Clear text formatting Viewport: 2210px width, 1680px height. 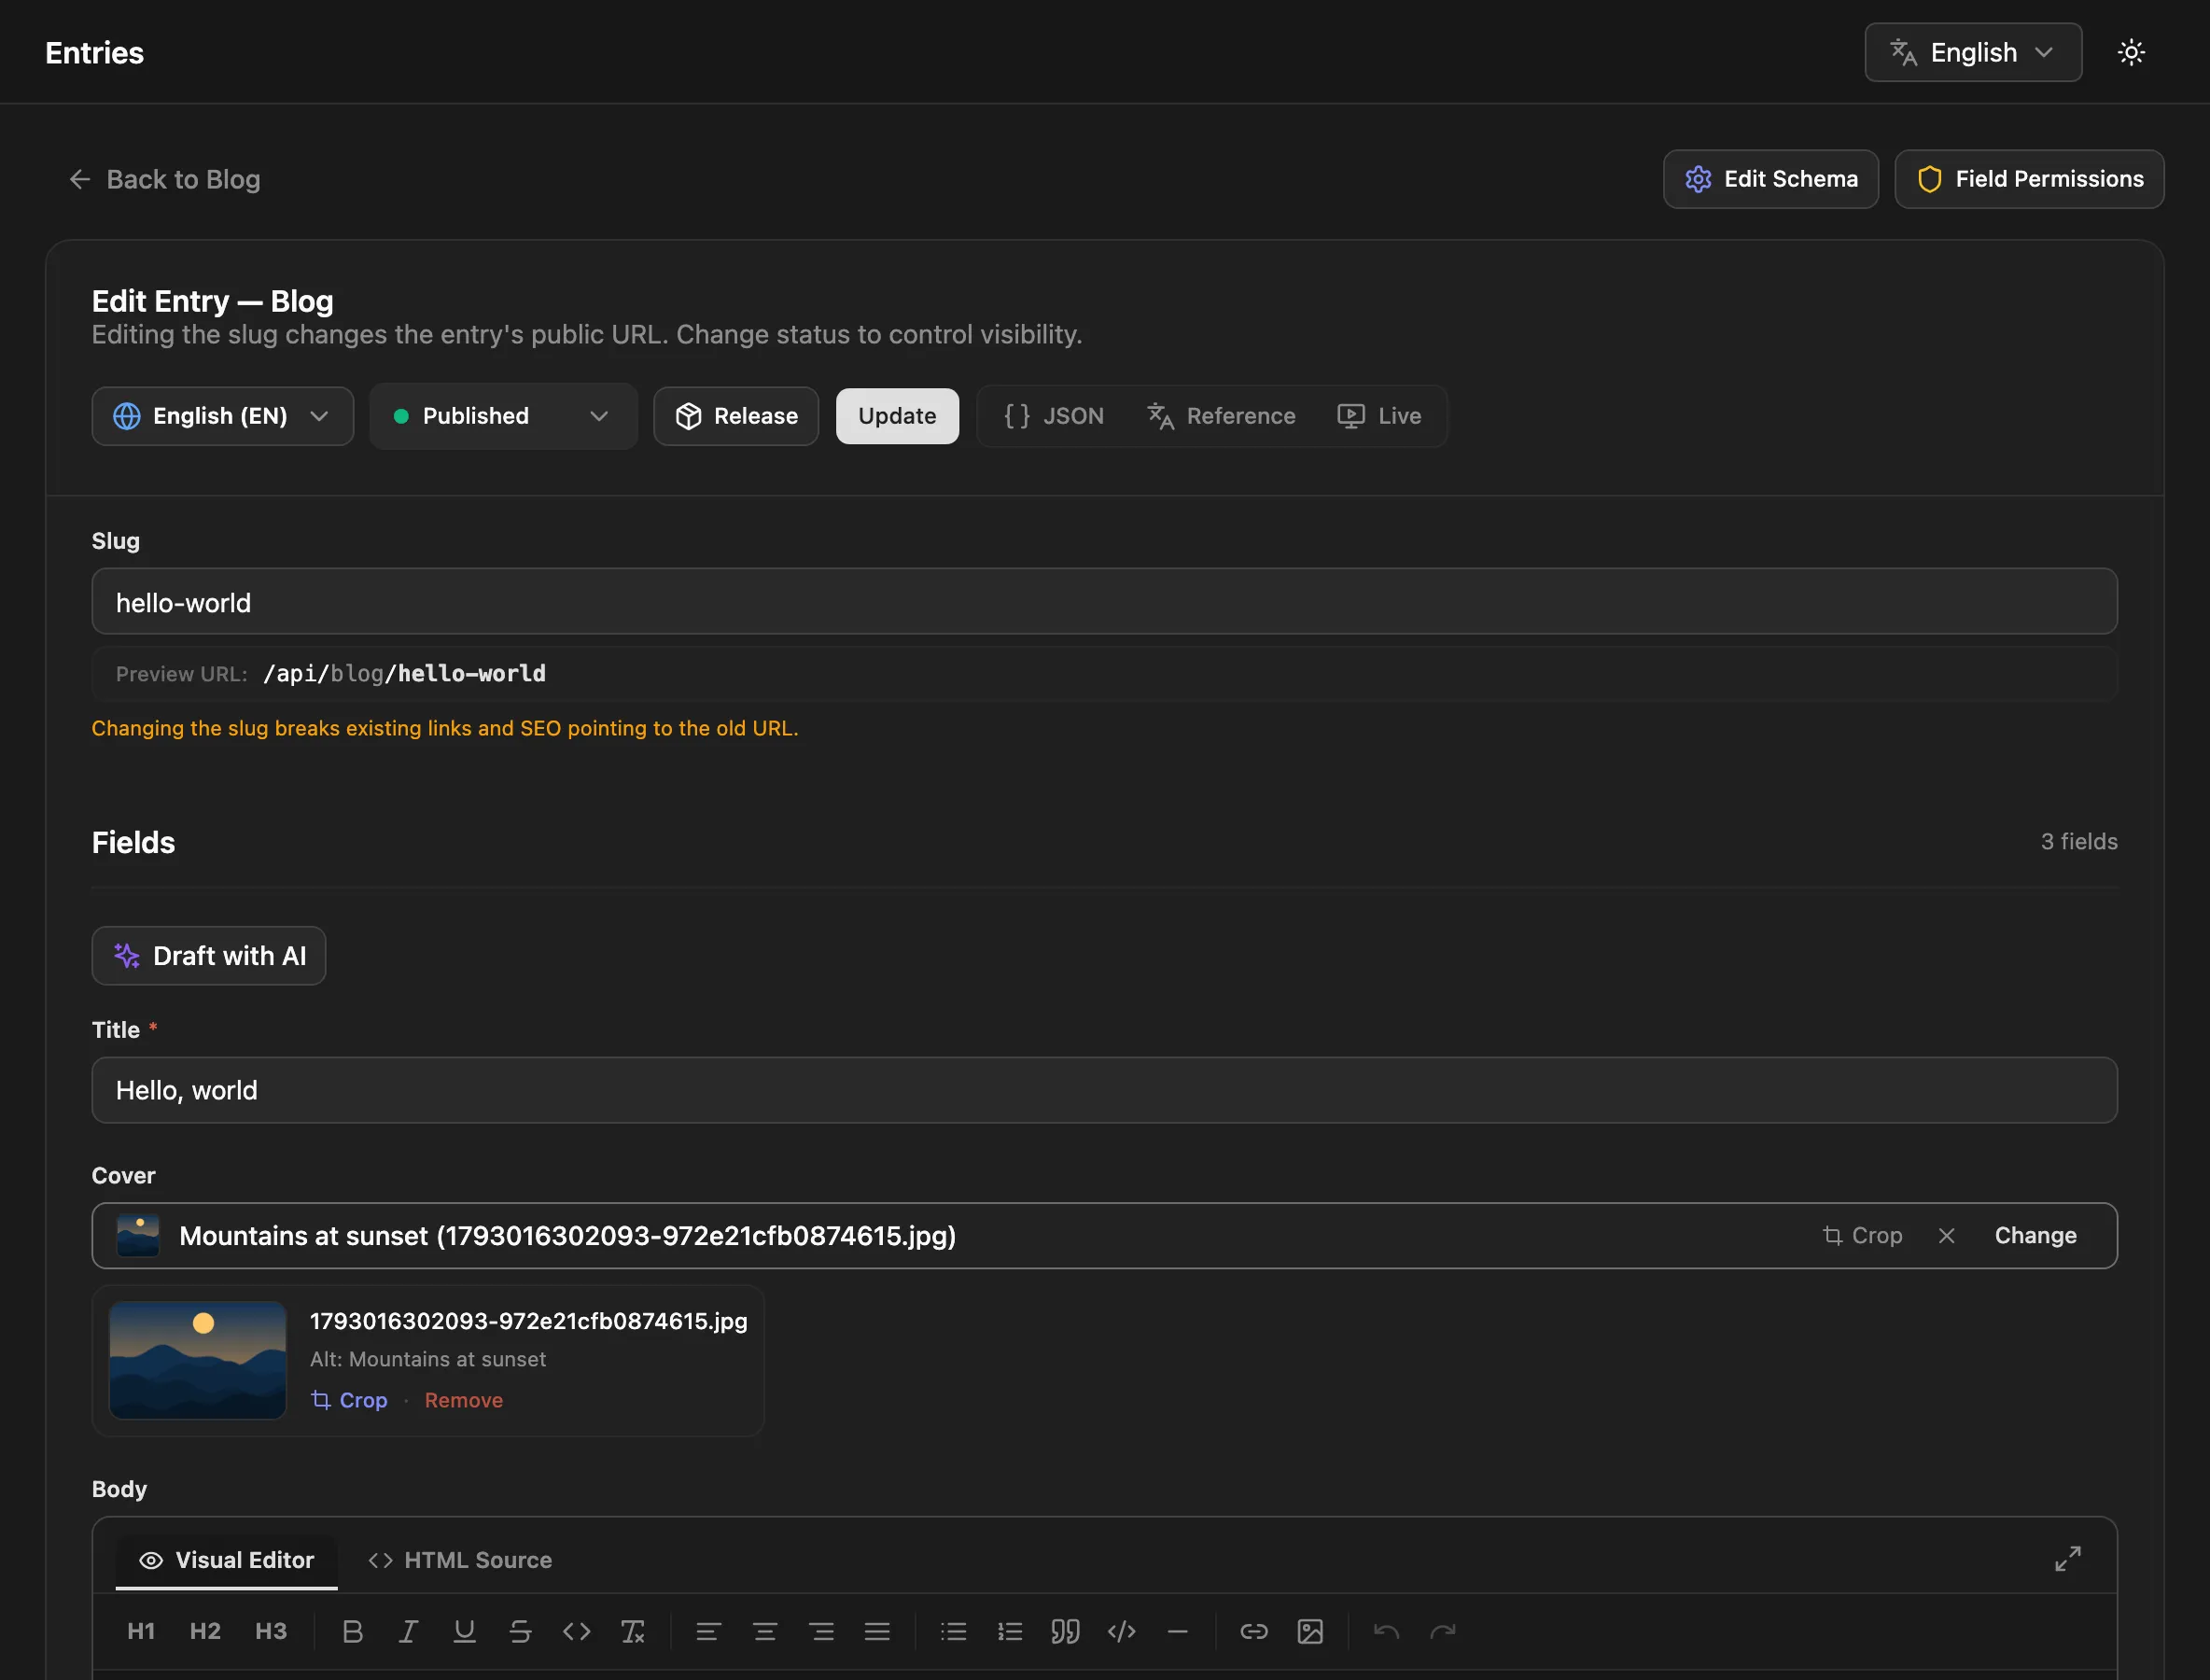pos(632,1631)
